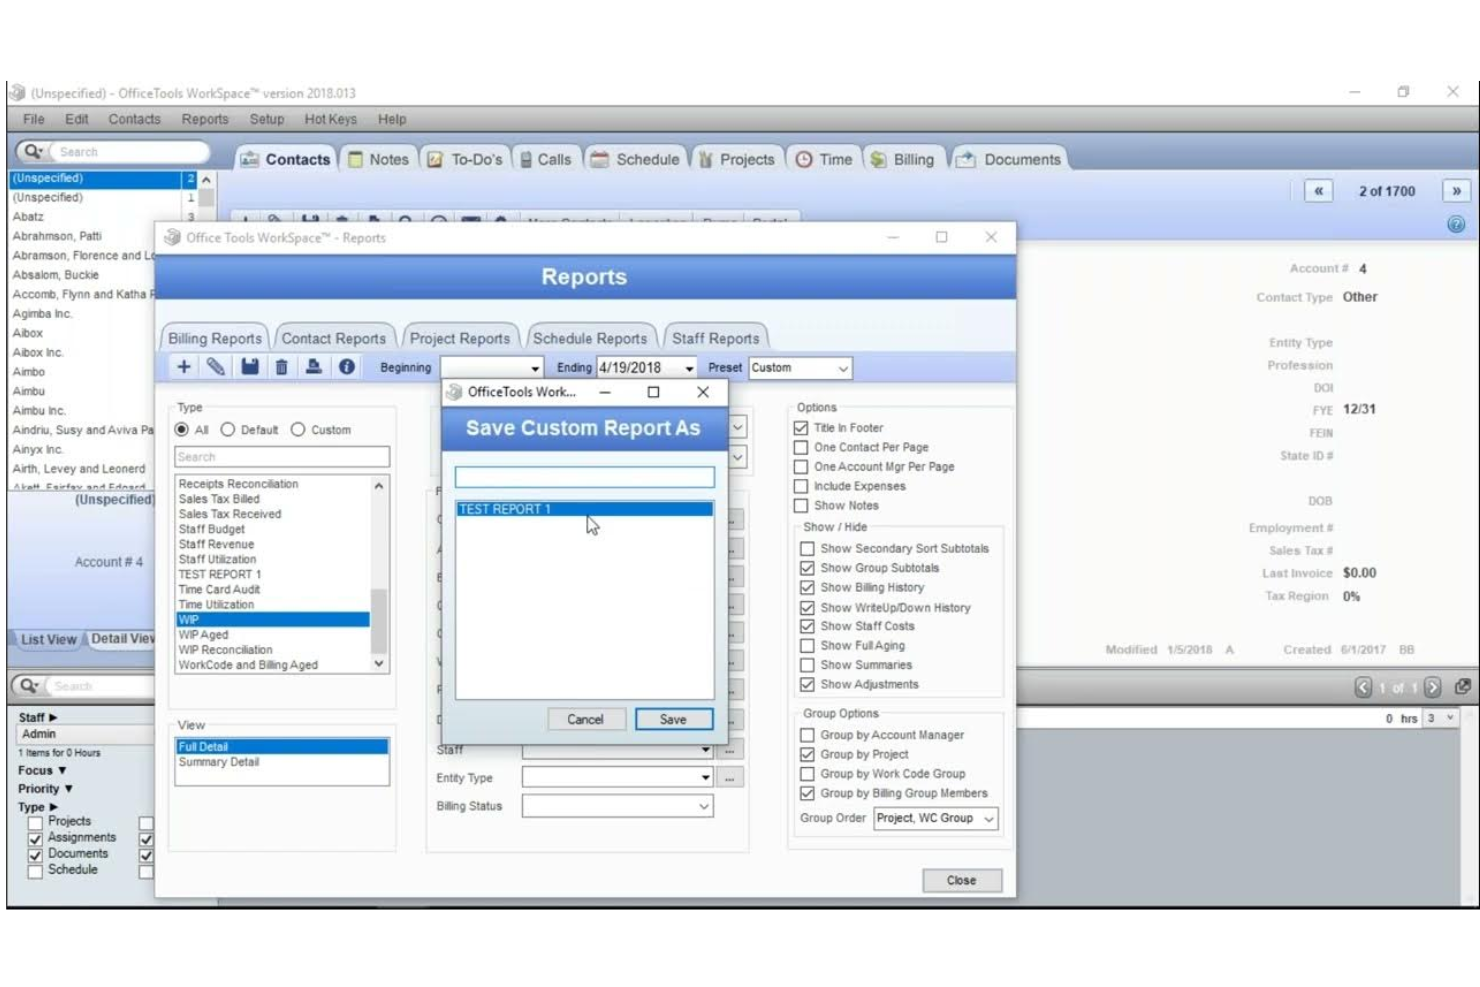Click the Notes tab icon
This screenshot has height=987, width=1480.
coord(355,159)
